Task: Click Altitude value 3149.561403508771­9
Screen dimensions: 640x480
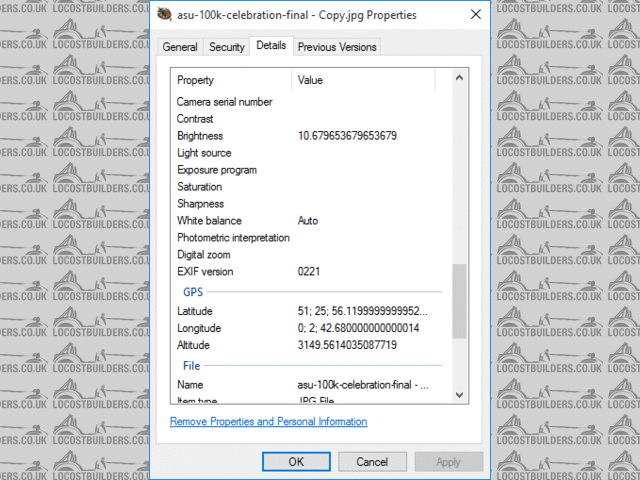Action: pyautogui.click(x=347, y=345)
